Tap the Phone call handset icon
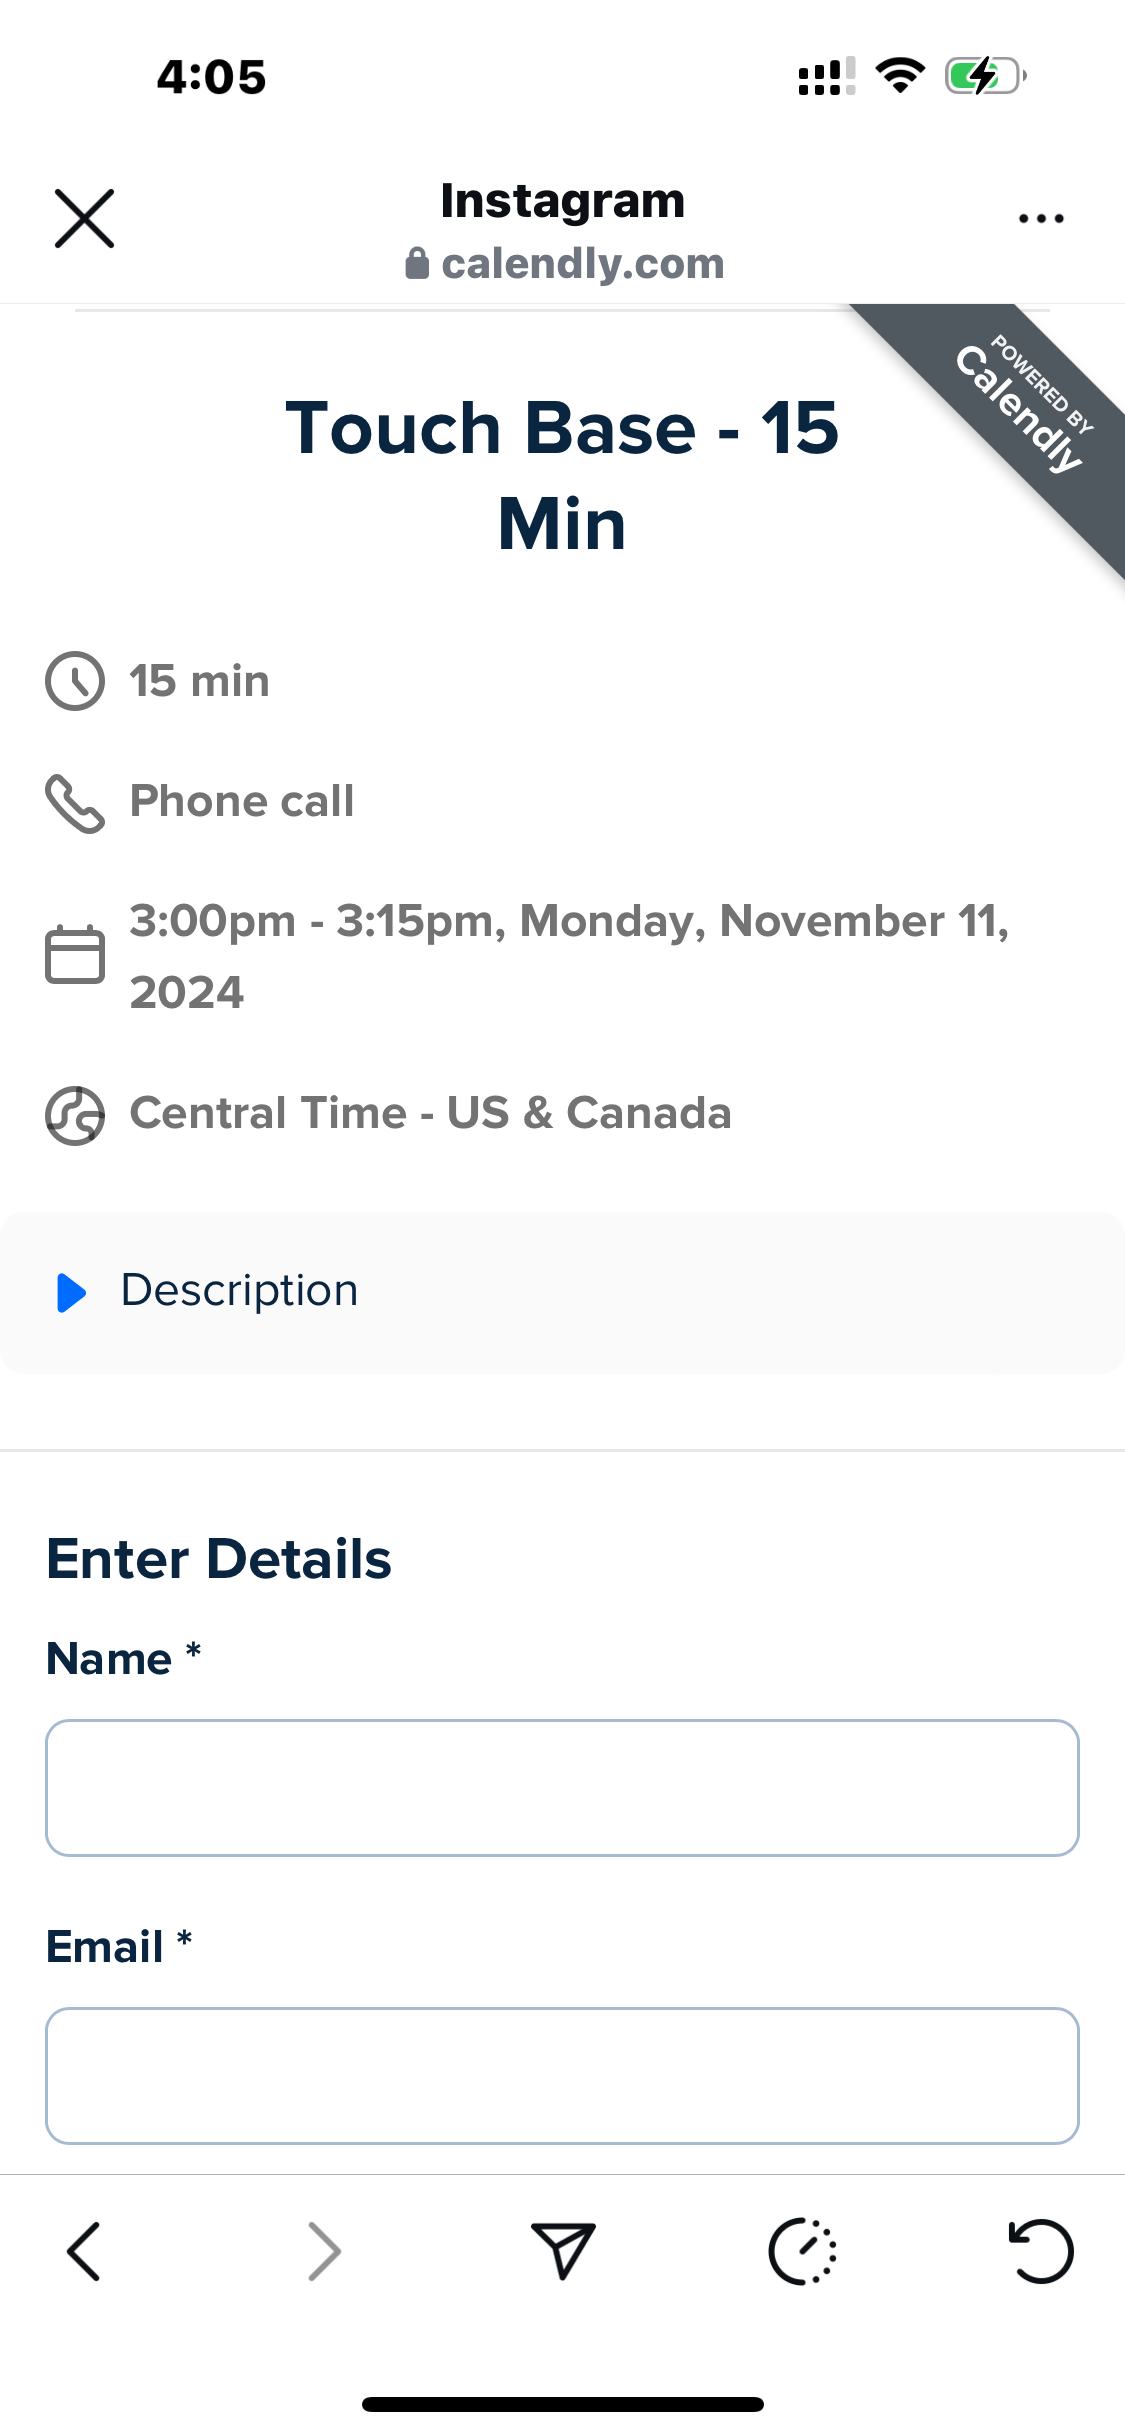 coord(75,803)
